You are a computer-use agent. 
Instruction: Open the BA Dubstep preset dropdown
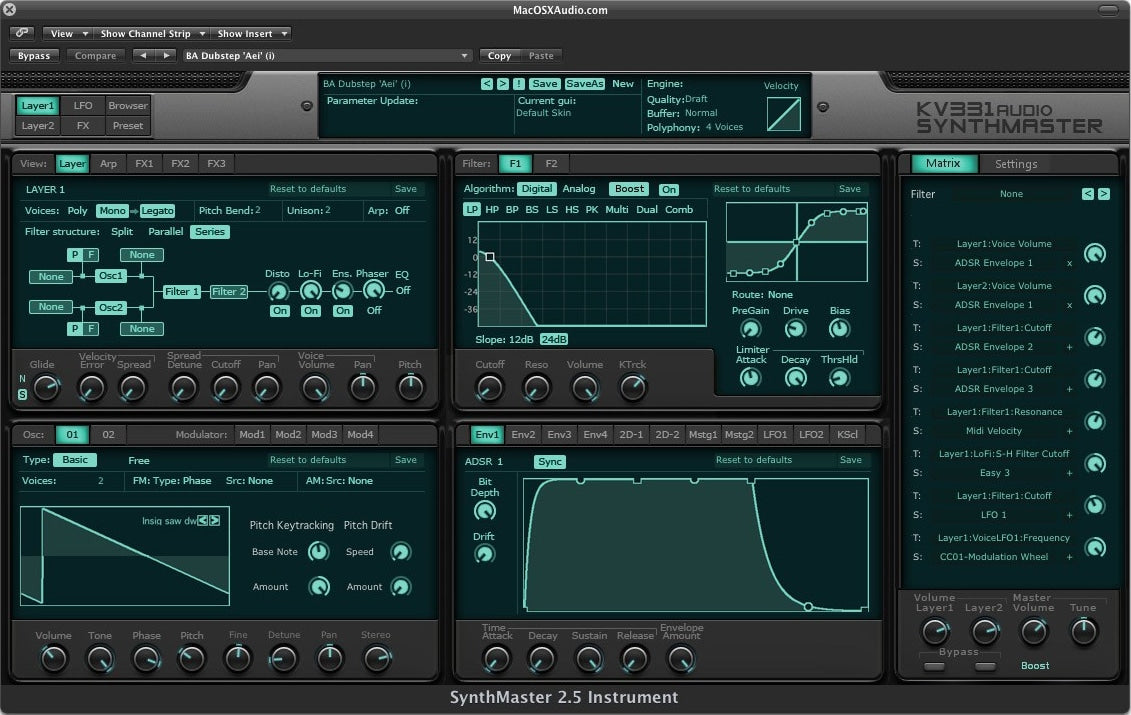point(326,56)
